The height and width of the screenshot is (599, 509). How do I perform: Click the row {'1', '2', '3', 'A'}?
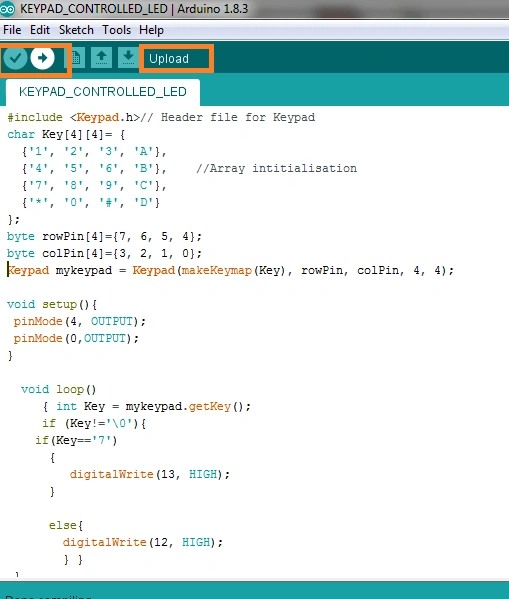94,152
